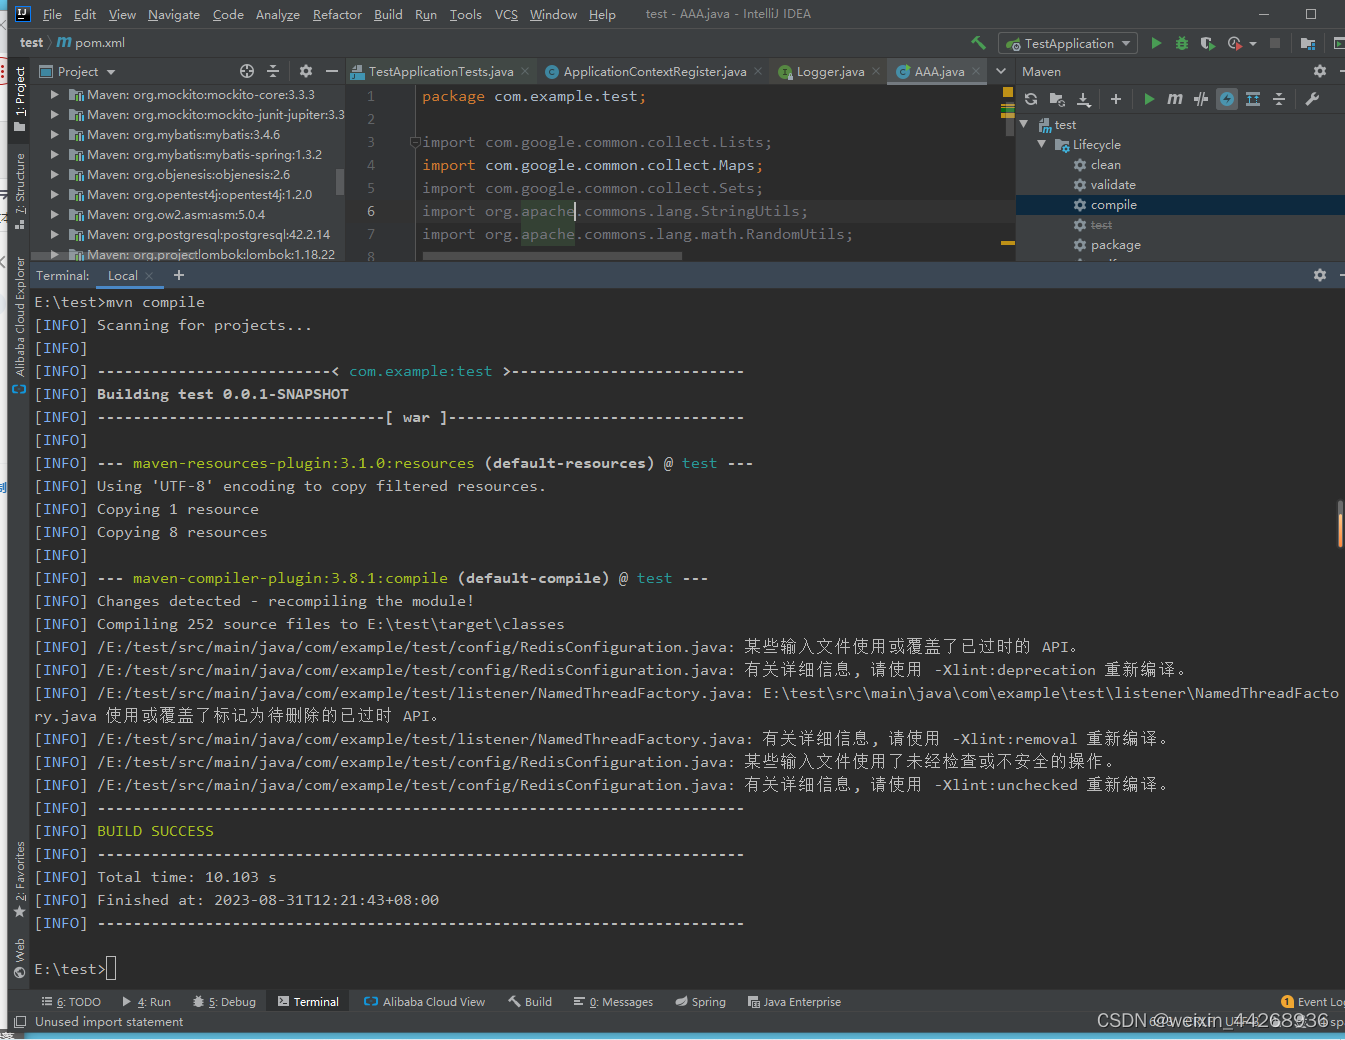Viewport: 1345px width, 1040px height.
Task: Click the green hammer Build Project icon
Action: pos(978,43)
